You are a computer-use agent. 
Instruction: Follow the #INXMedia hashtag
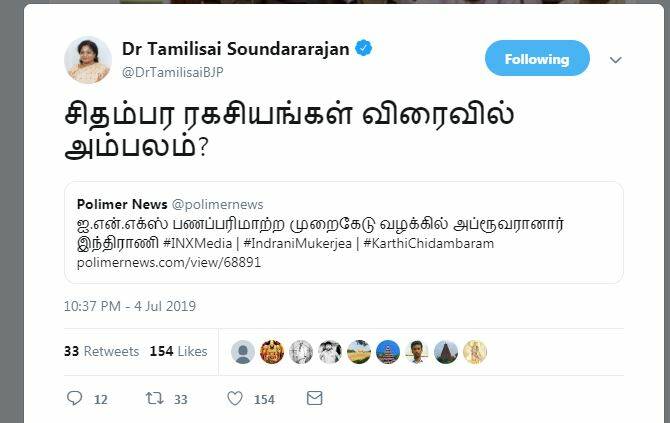[197, 244]
